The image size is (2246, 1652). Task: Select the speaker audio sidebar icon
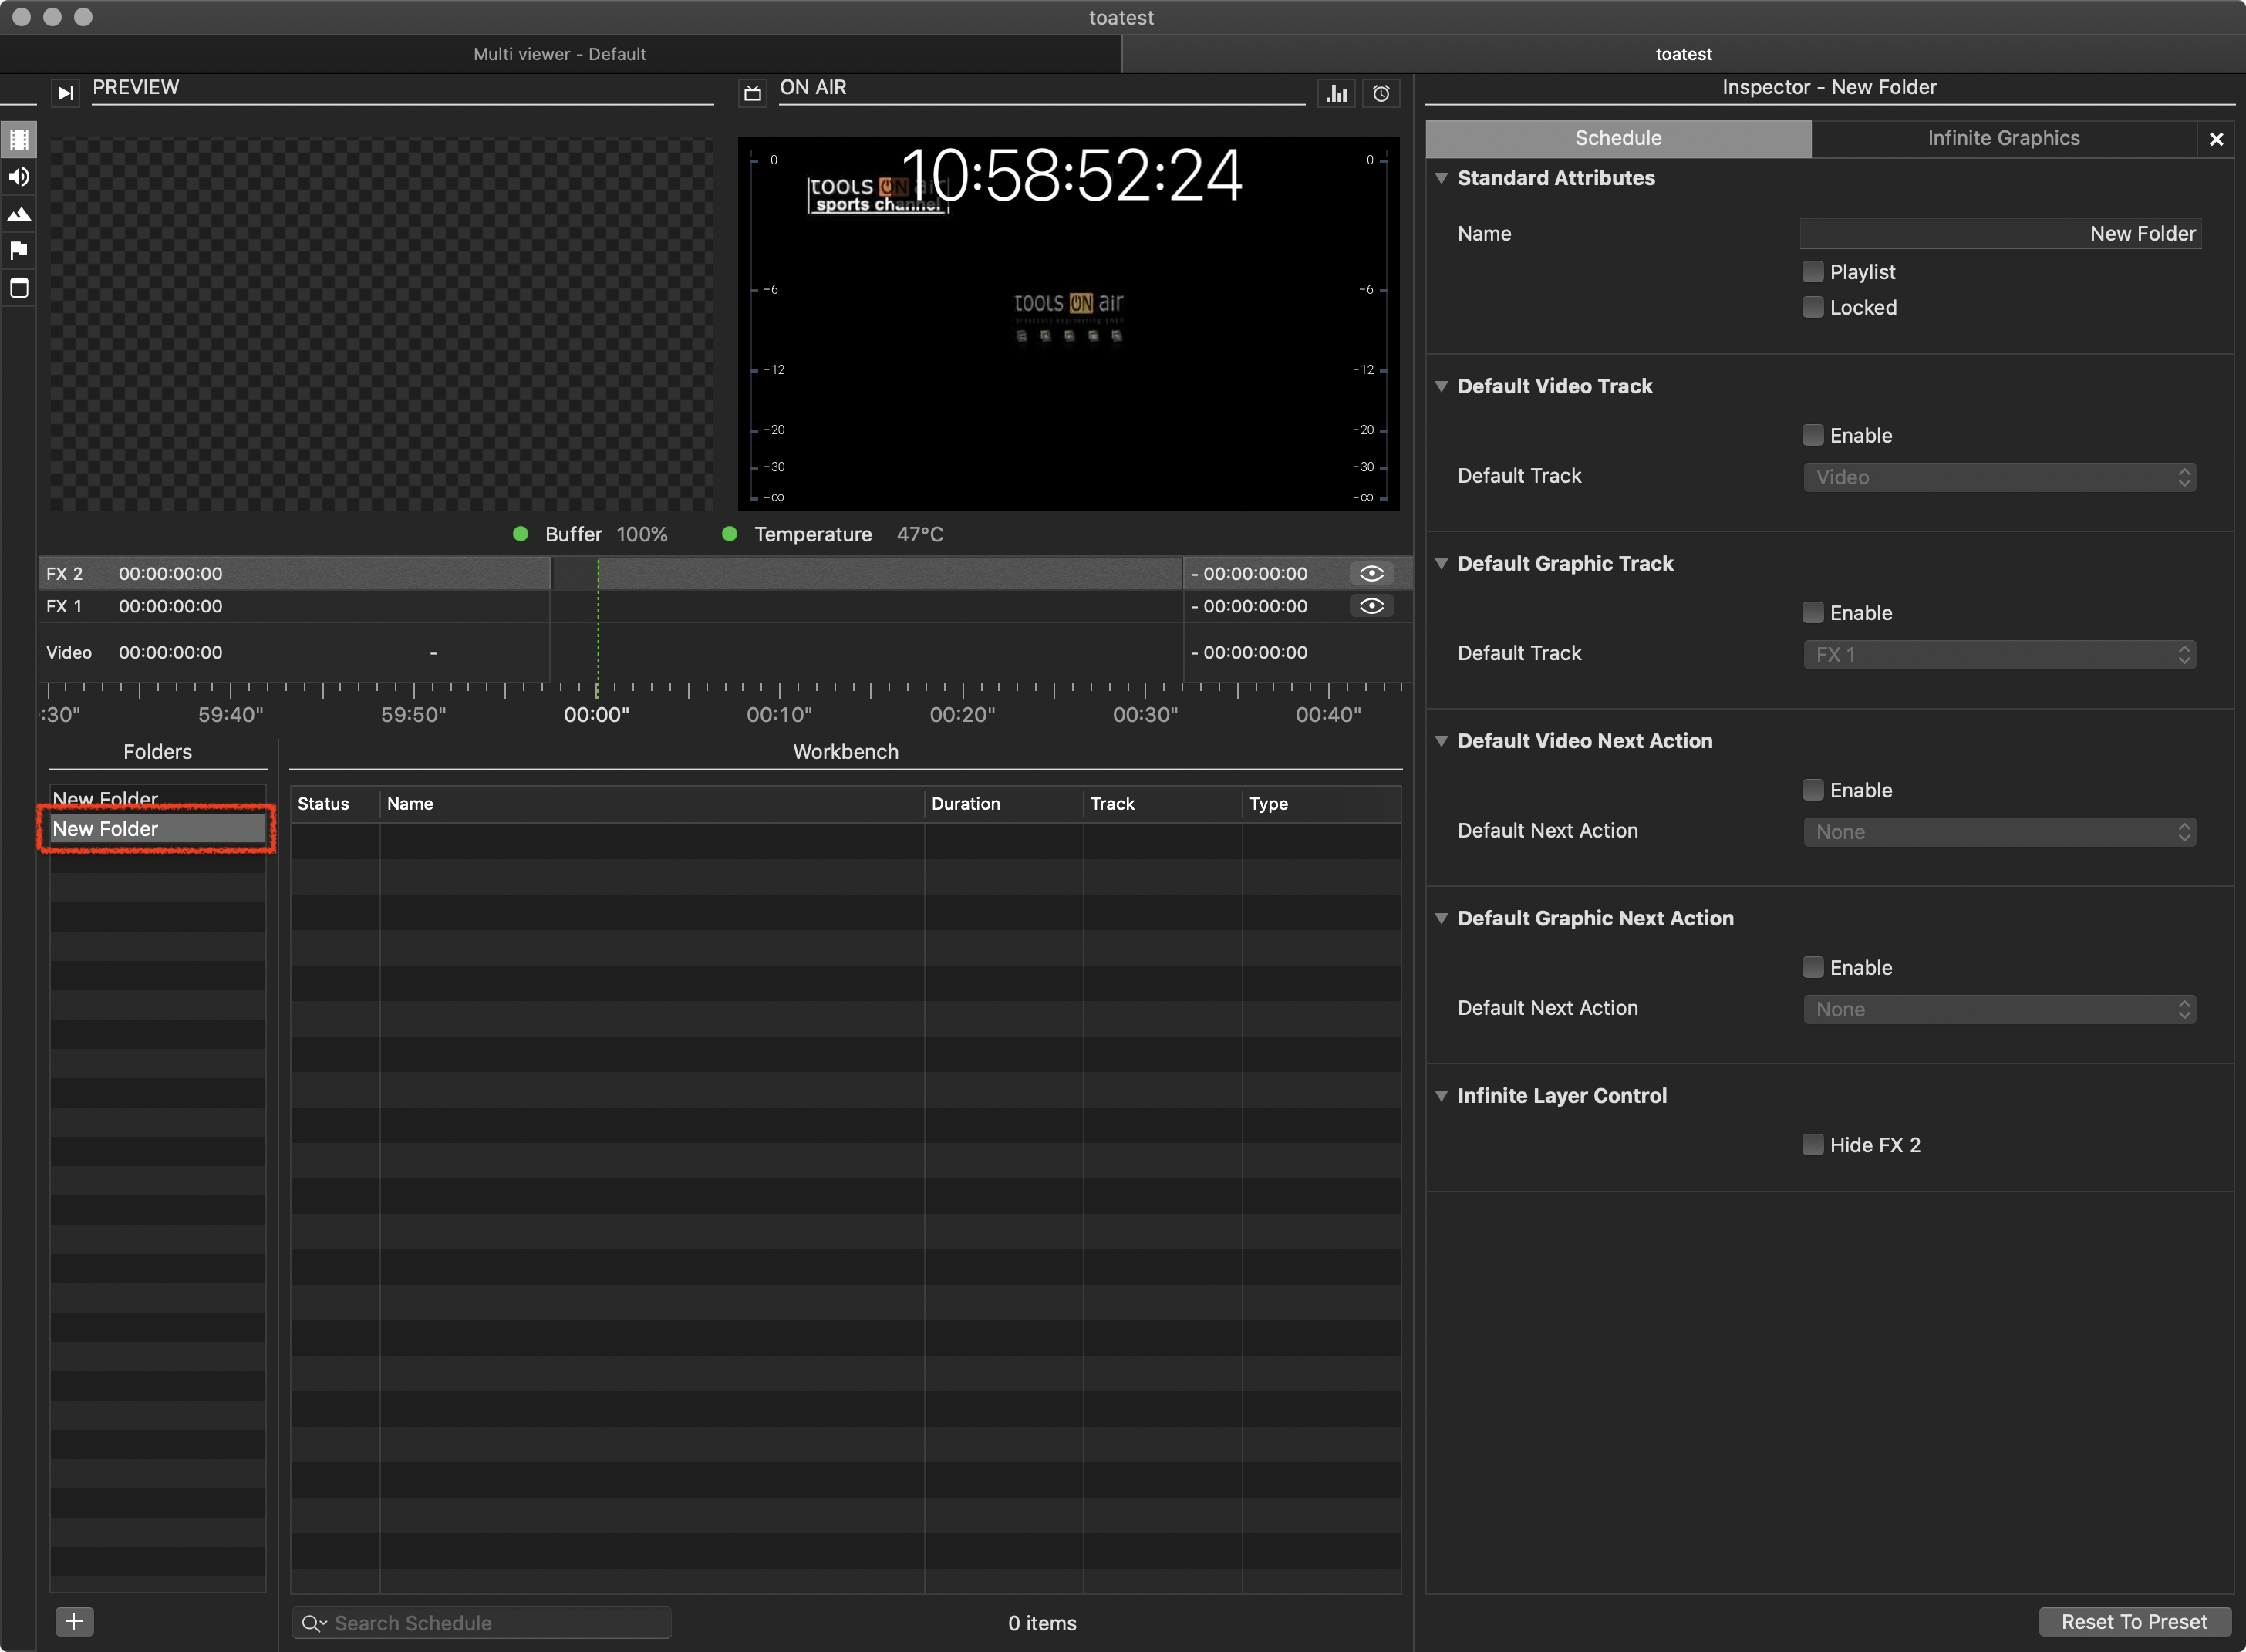pos(19,177)
